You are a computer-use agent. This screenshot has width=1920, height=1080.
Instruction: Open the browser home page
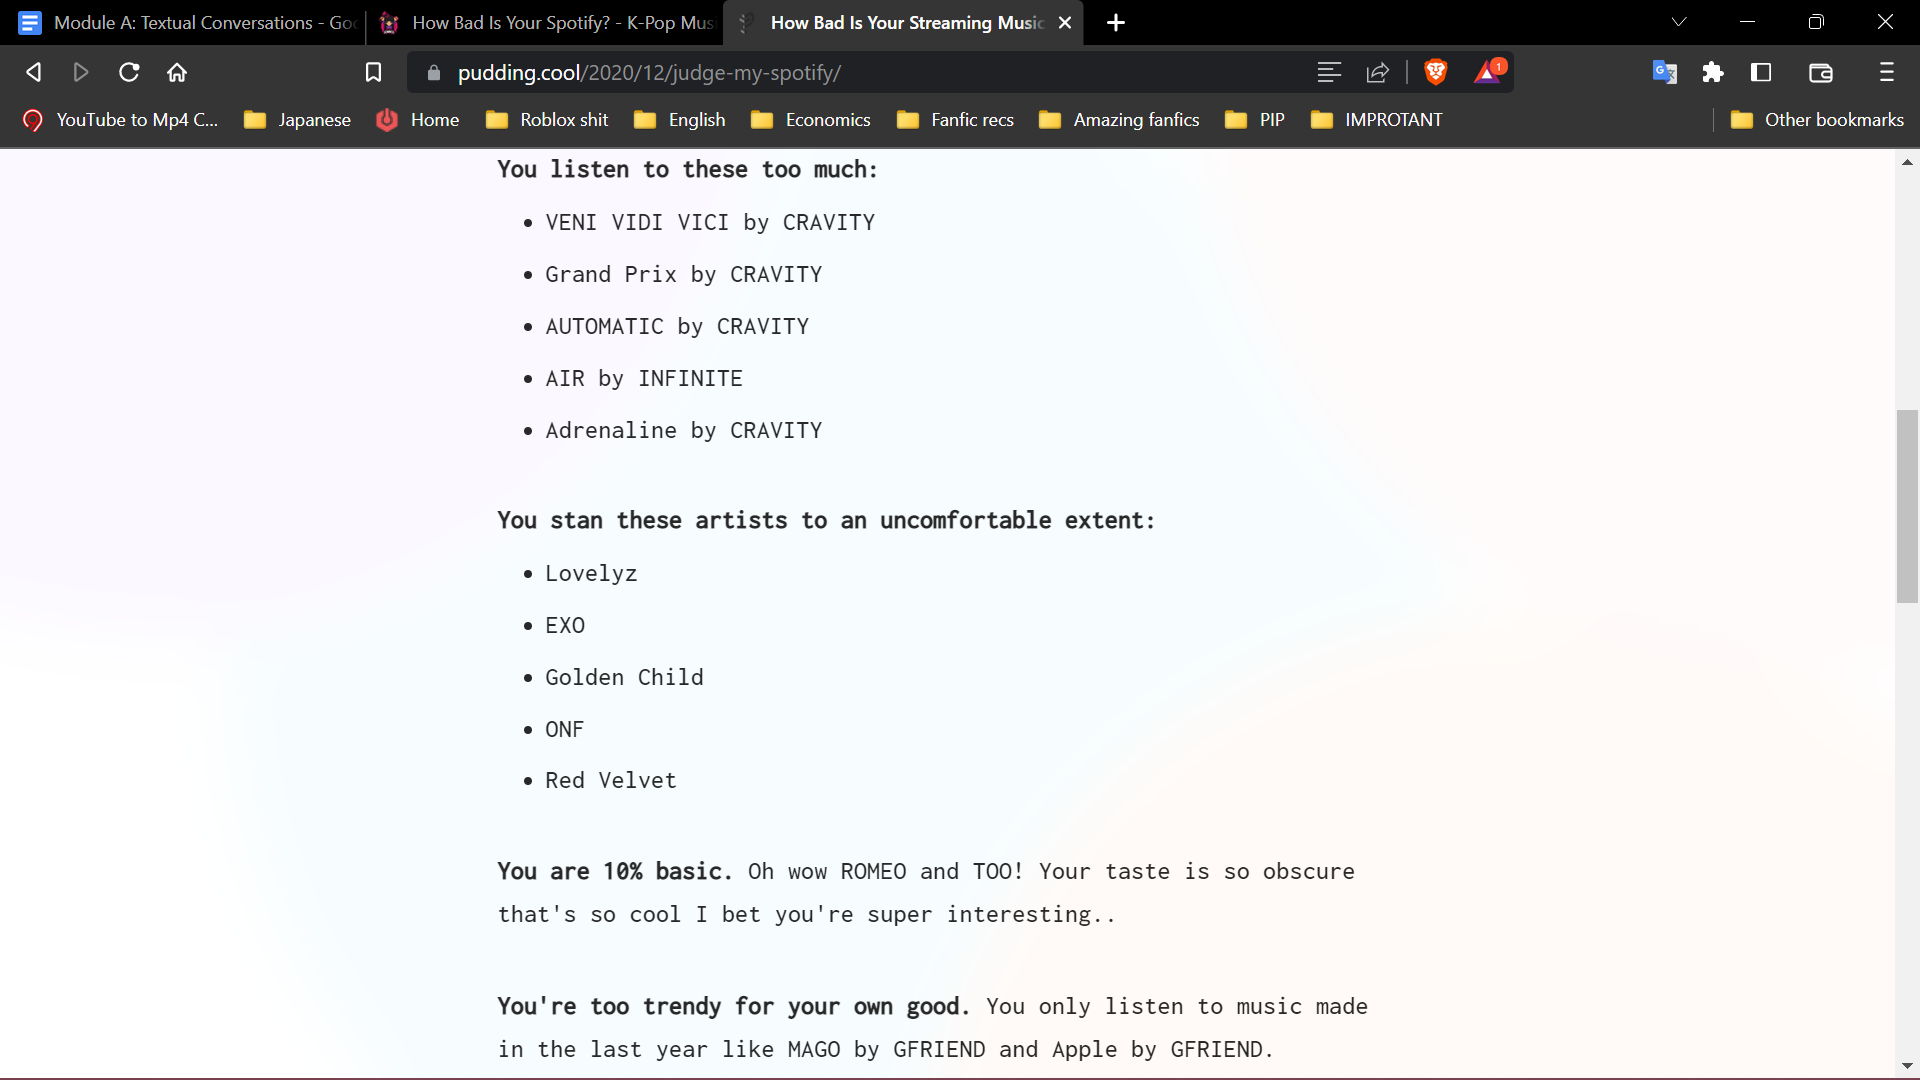tap(177, 72)
